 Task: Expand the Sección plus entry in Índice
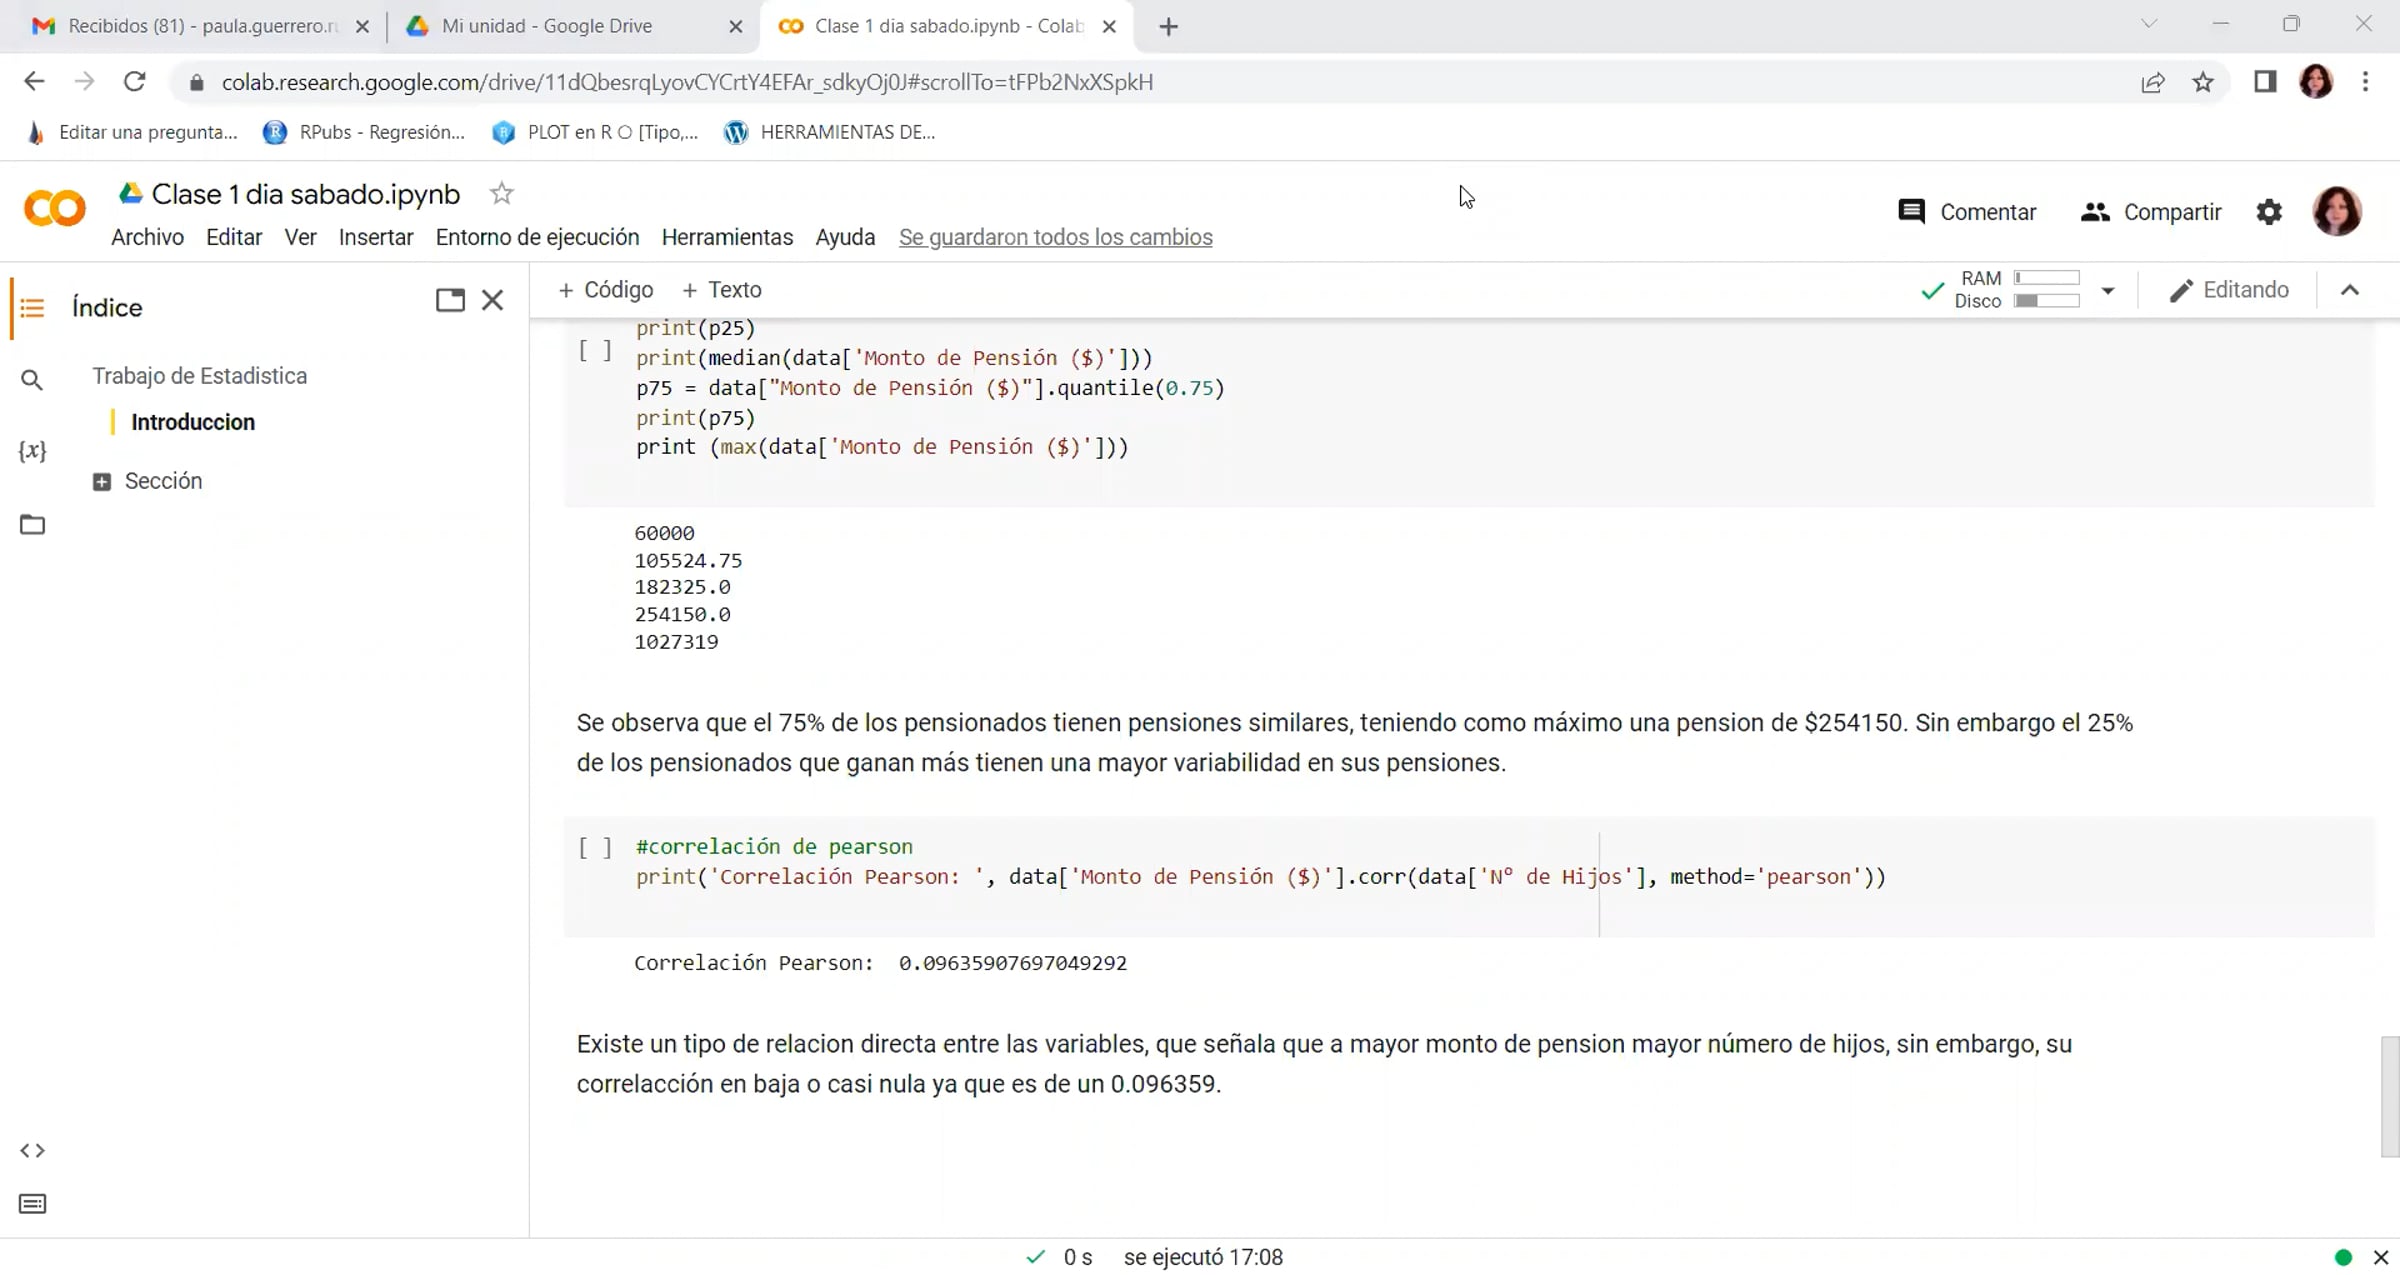[x=102, y=482]
